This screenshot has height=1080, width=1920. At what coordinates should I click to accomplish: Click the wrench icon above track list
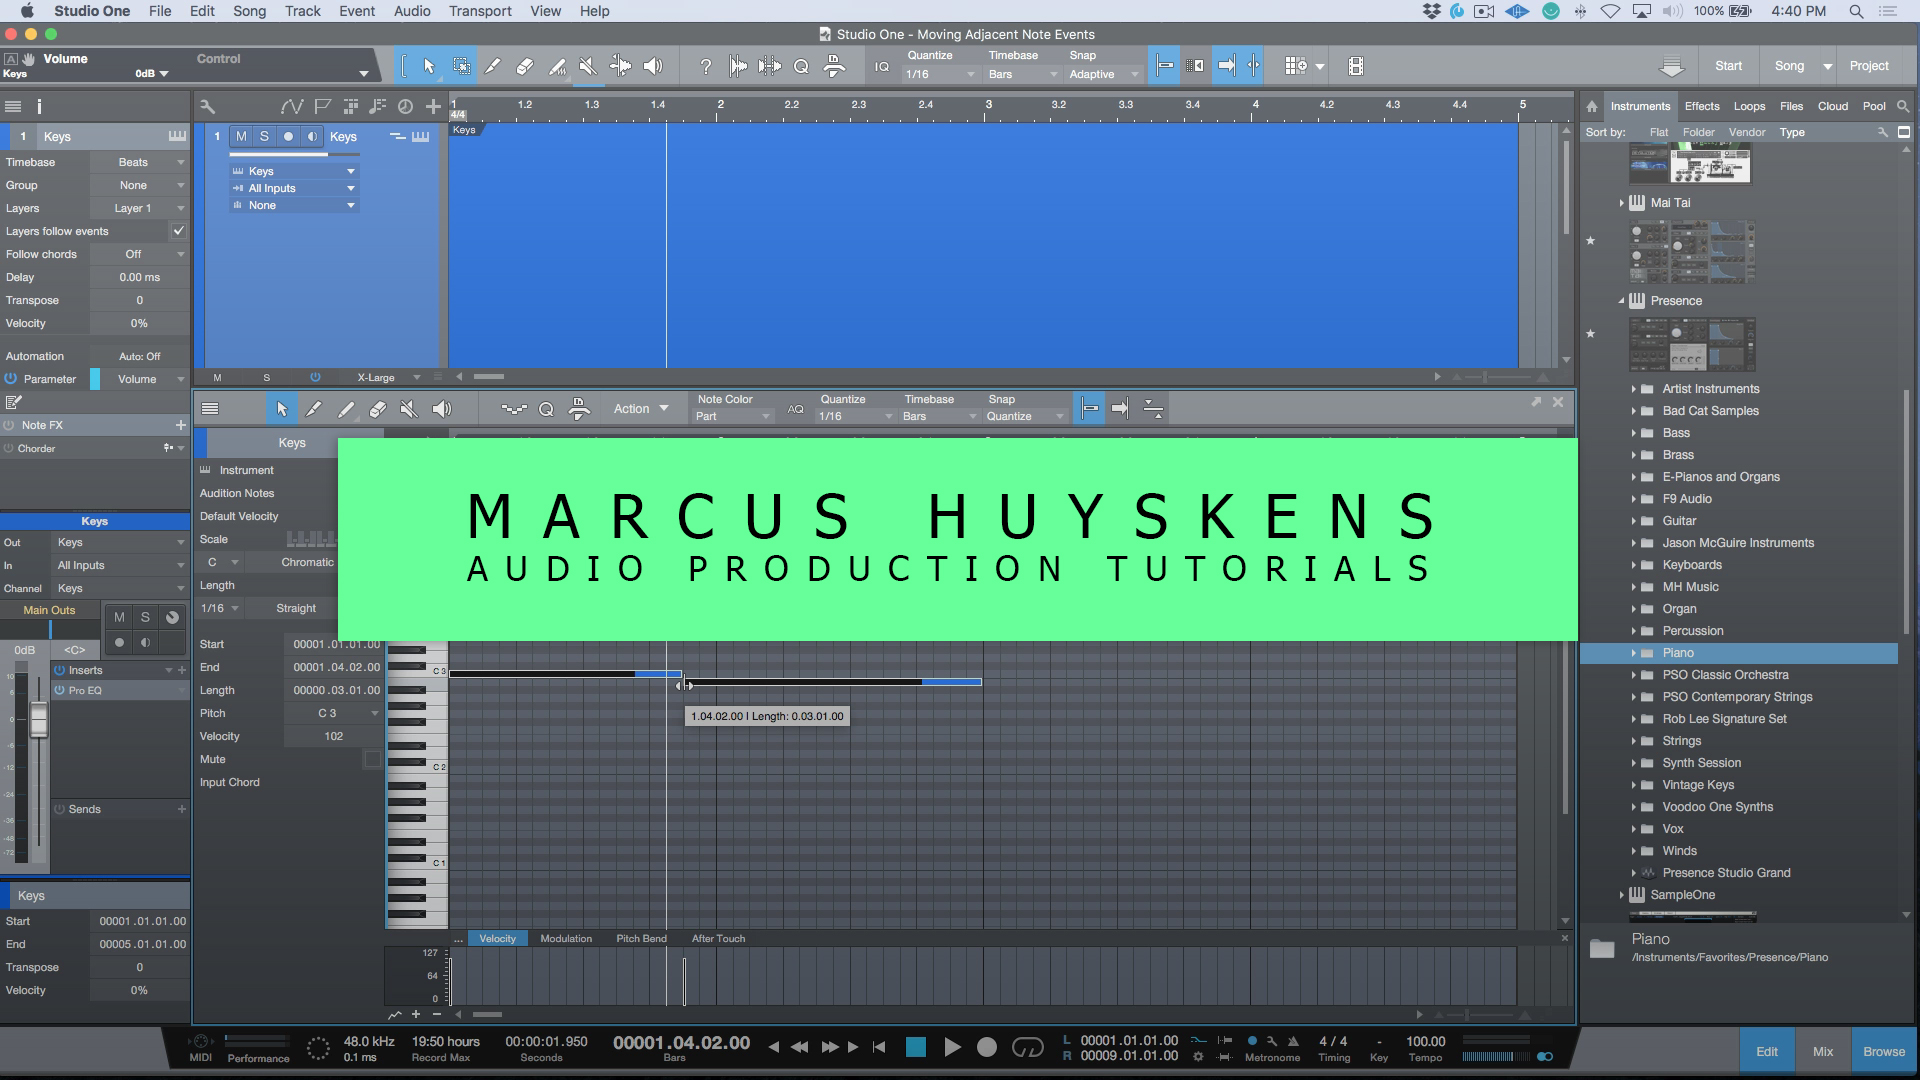[x=207, y=106]
